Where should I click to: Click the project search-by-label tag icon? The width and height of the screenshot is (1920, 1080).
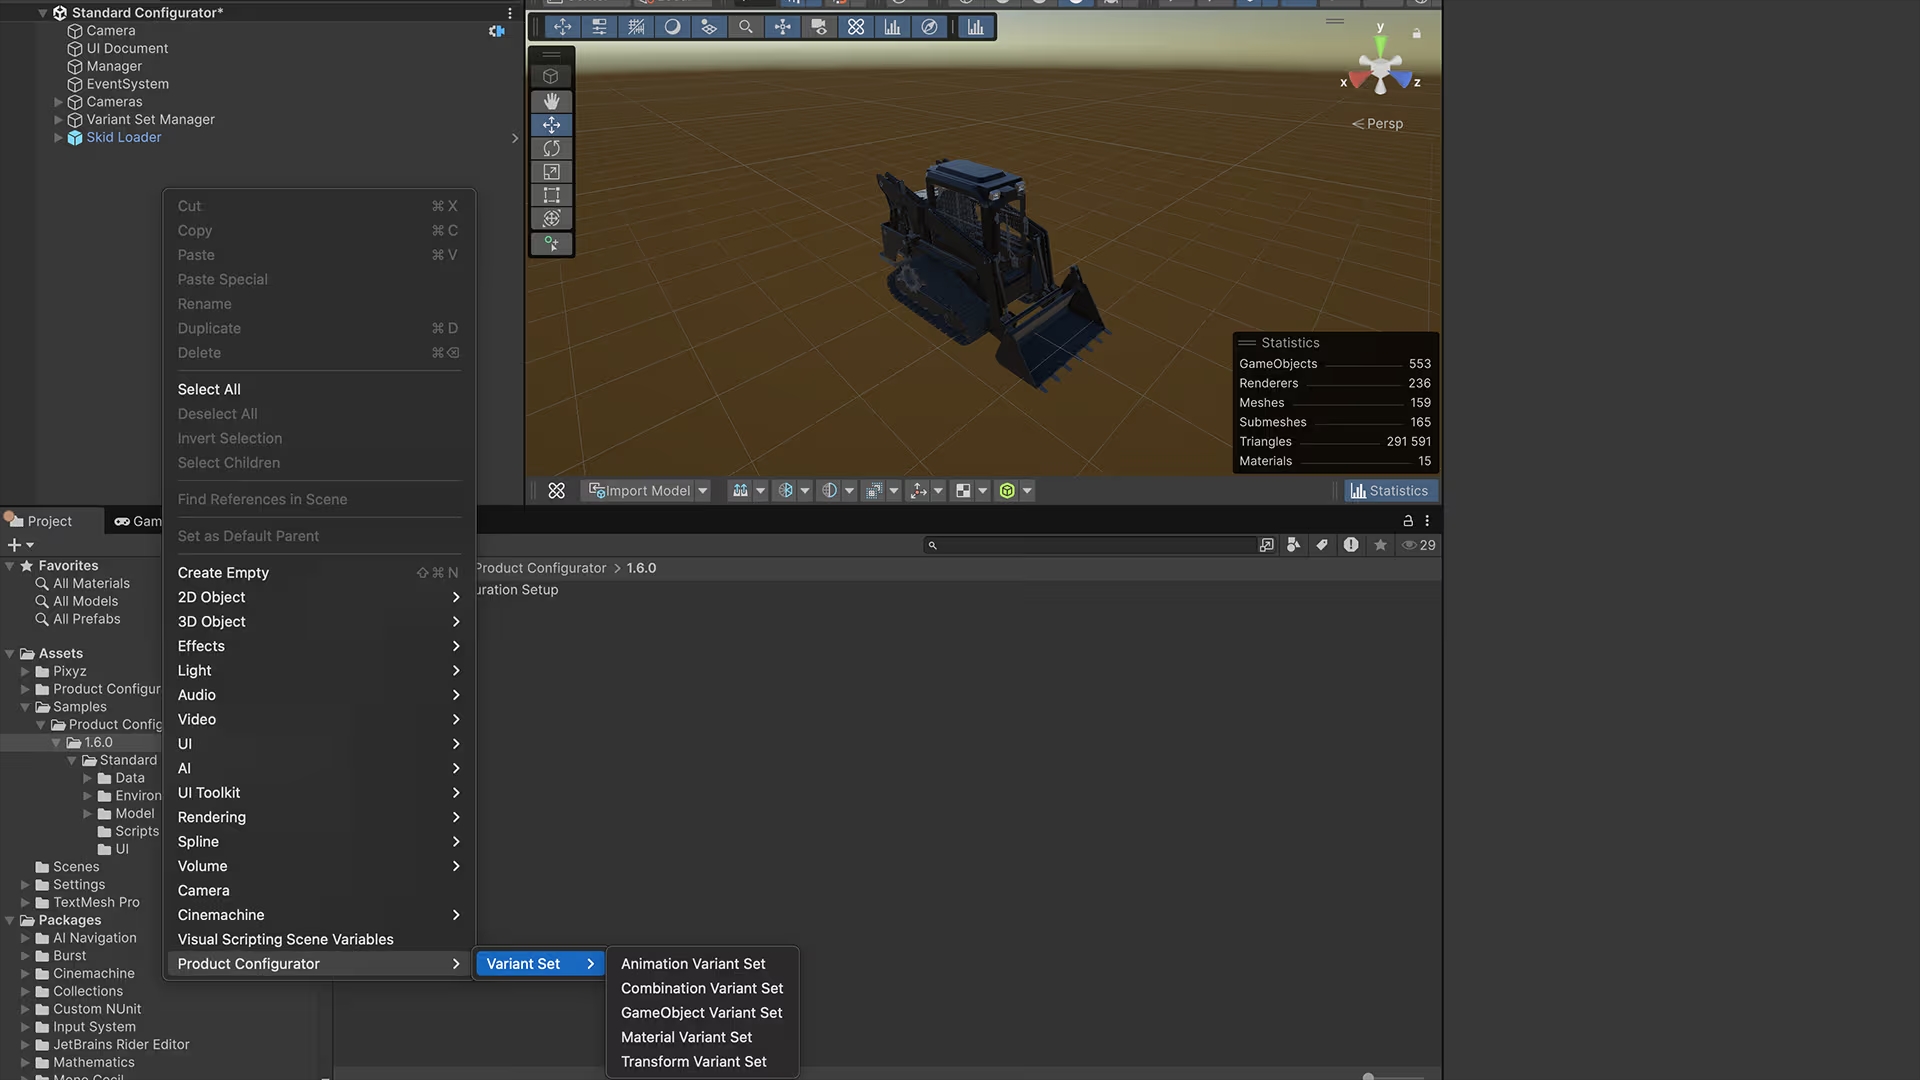pos(1322,545)
